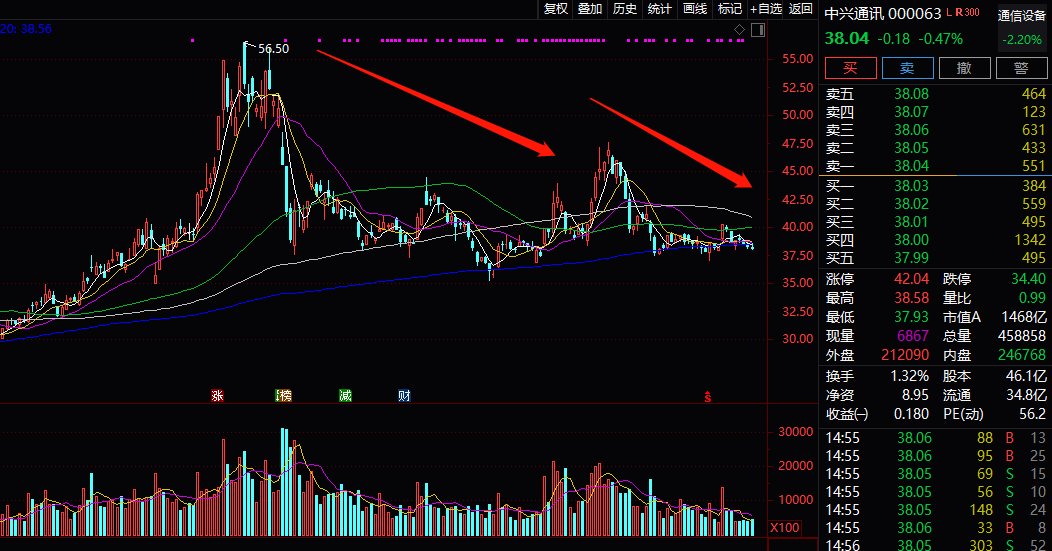Click the blue 财 event marker

click(x=404, y=396)
